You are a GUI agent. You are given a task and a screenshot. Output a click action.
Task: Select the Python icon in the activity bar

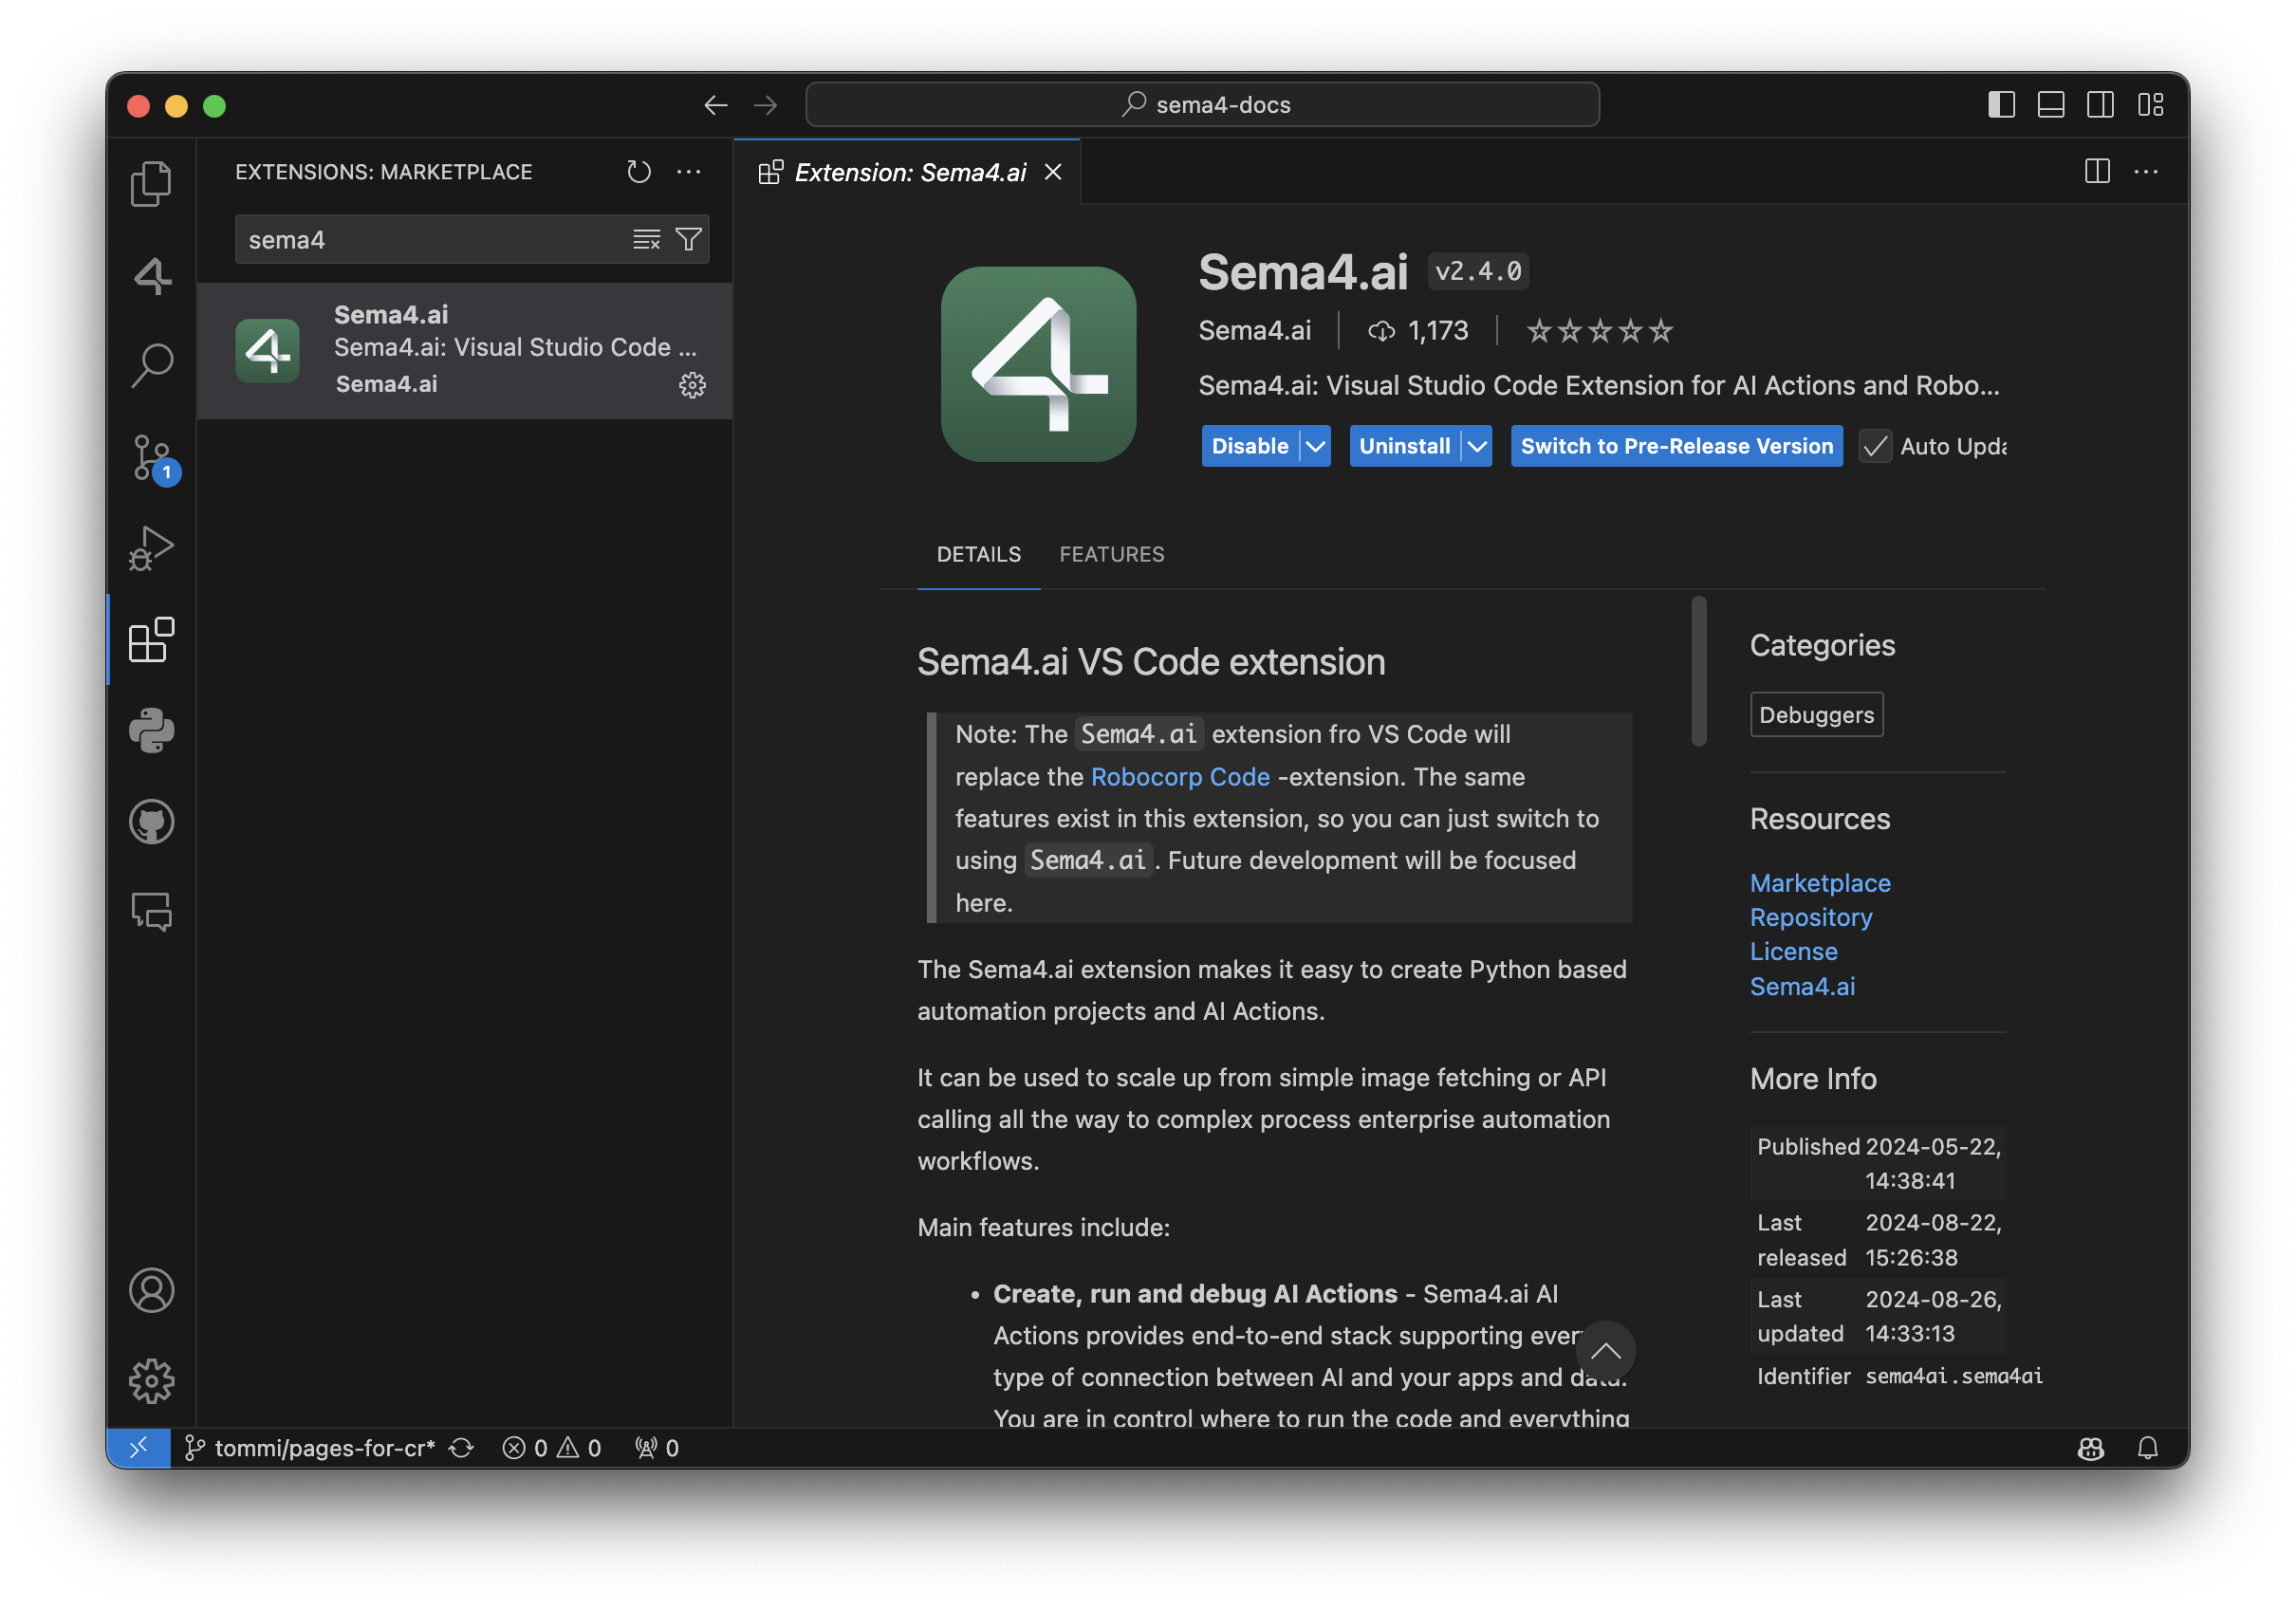152,731
